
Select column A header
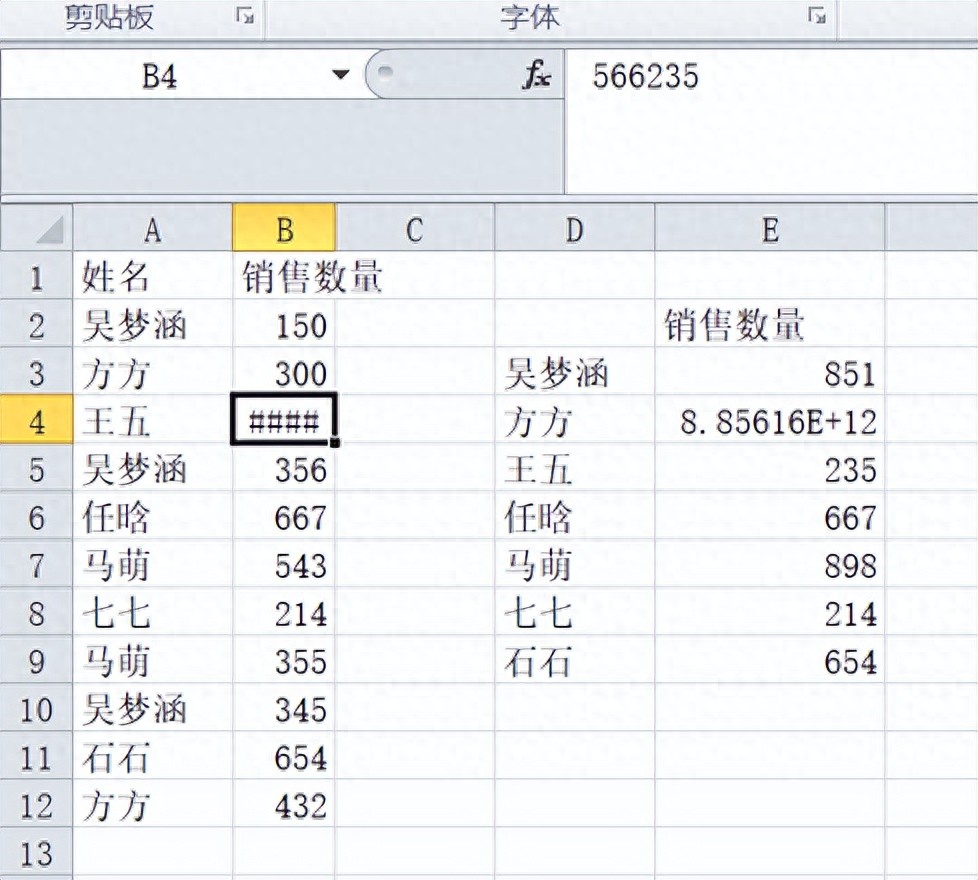tap(153, 230)
